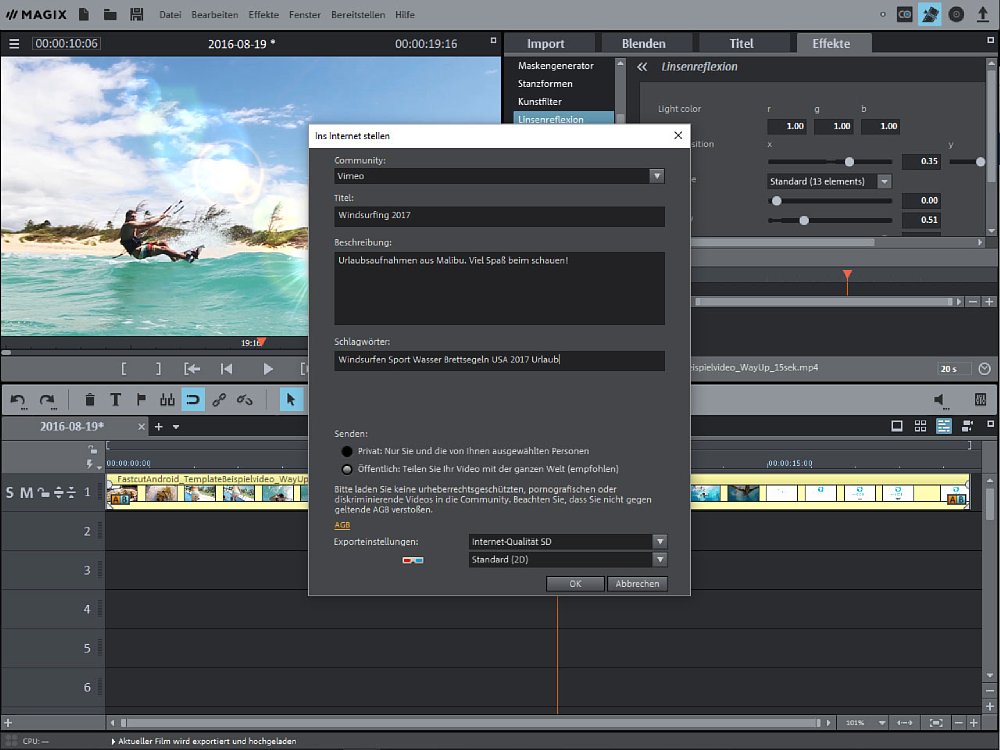Screen dimensions: 1000x750
Task: Open the Effekte menu in menu bar
Action: (x=264, y=15)
